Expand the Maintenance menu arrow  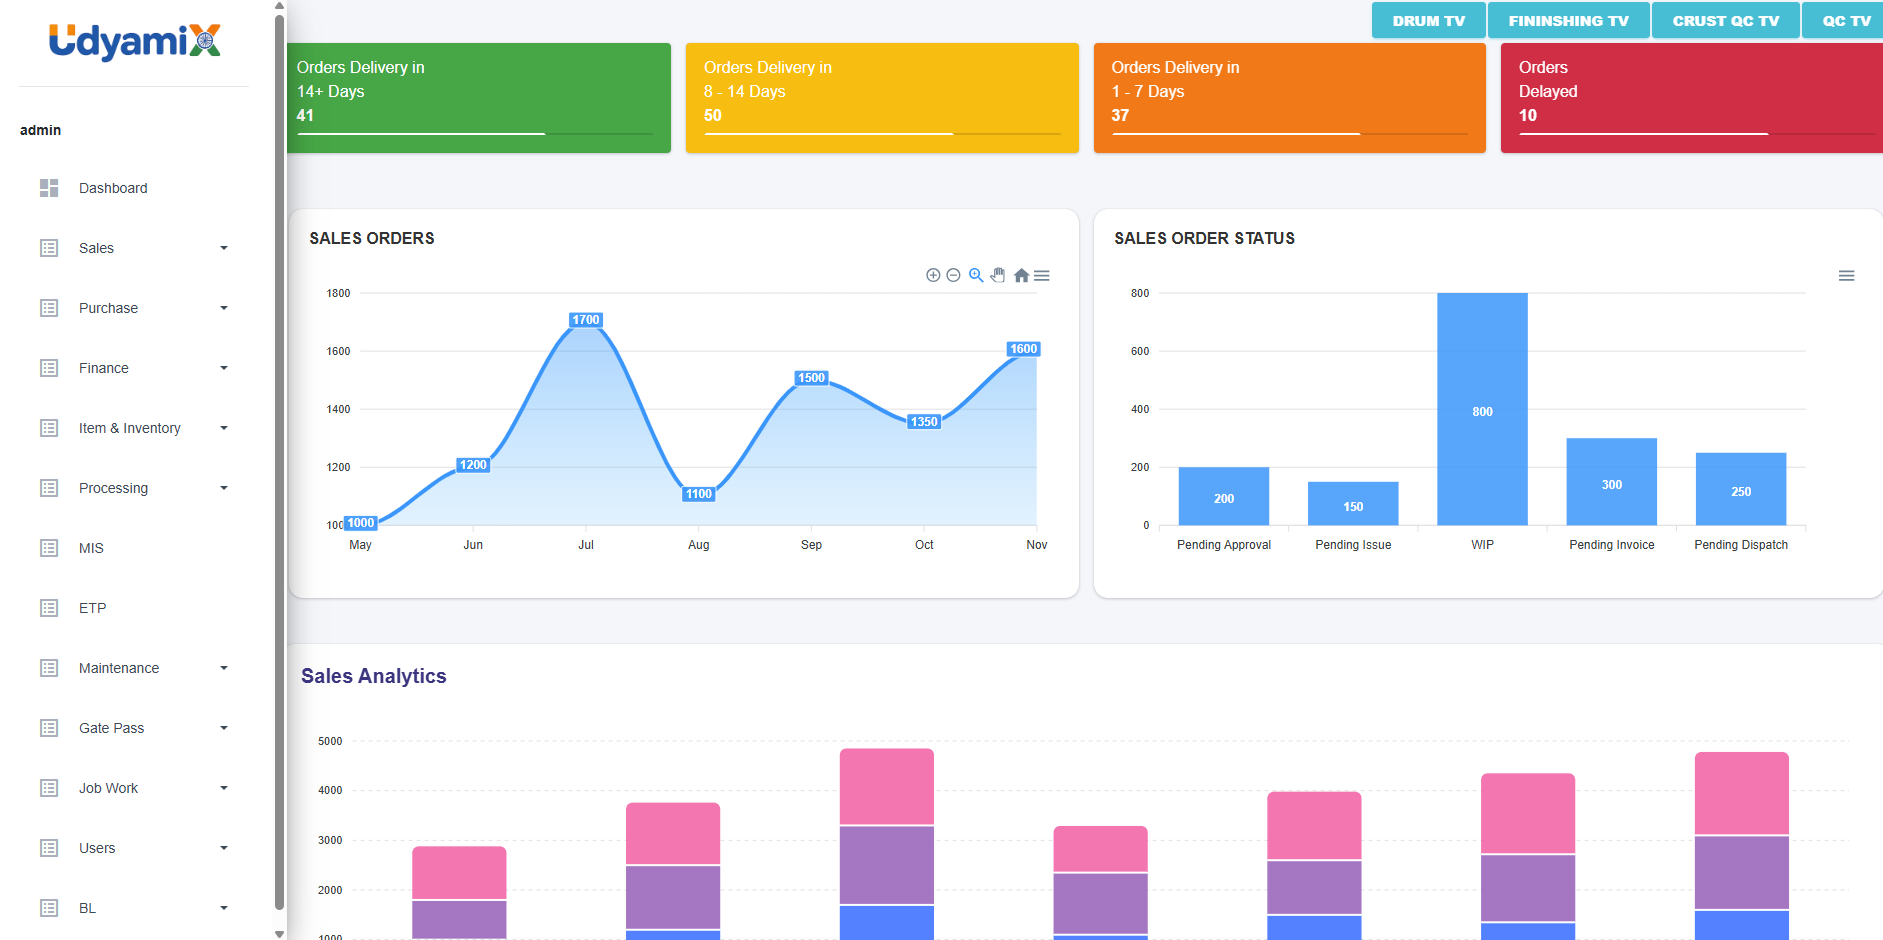(x=224, y=668)
